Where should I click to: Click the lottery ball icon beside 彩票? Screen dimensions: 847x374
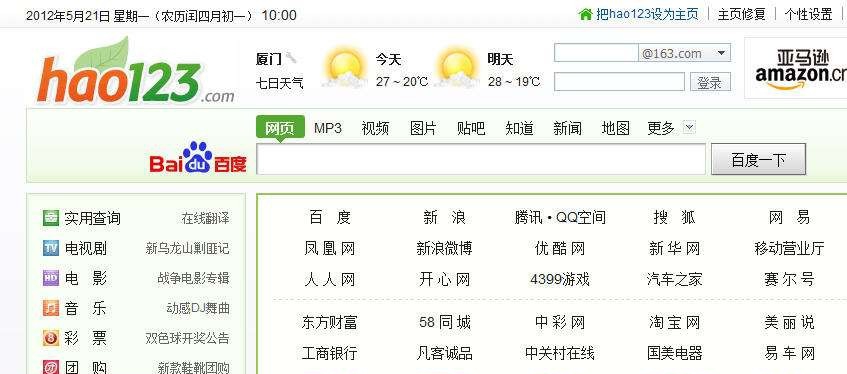coord(51,338)
